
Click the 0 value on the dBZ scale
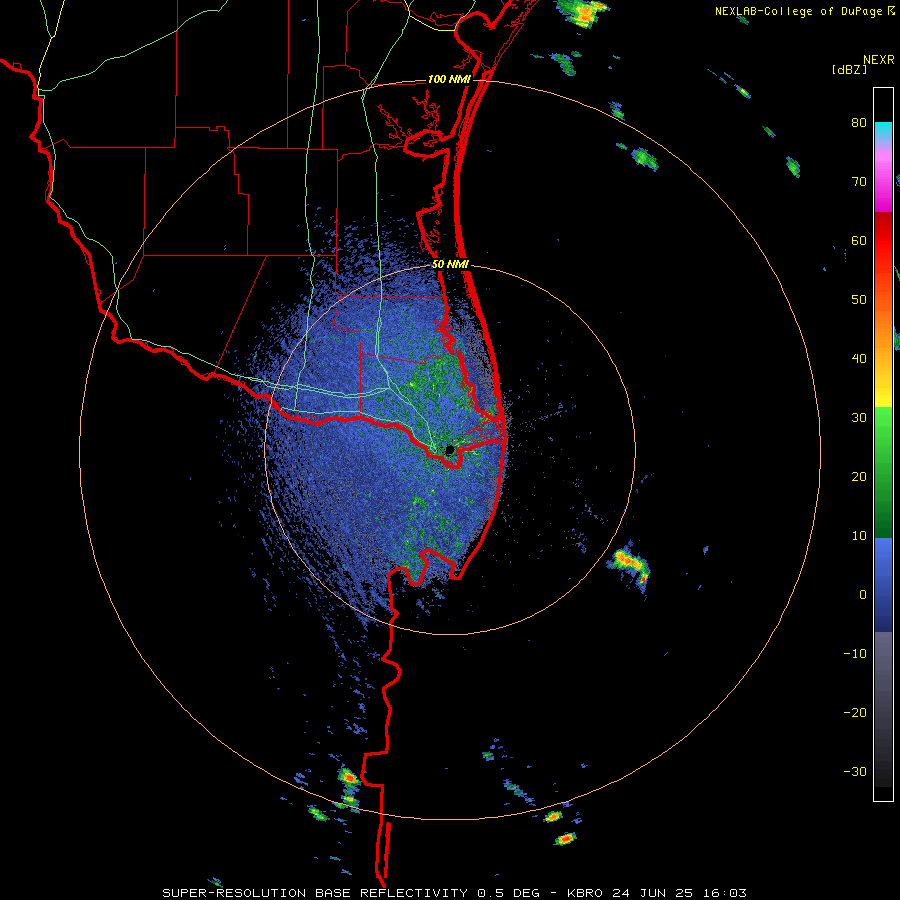click(863, 595)
